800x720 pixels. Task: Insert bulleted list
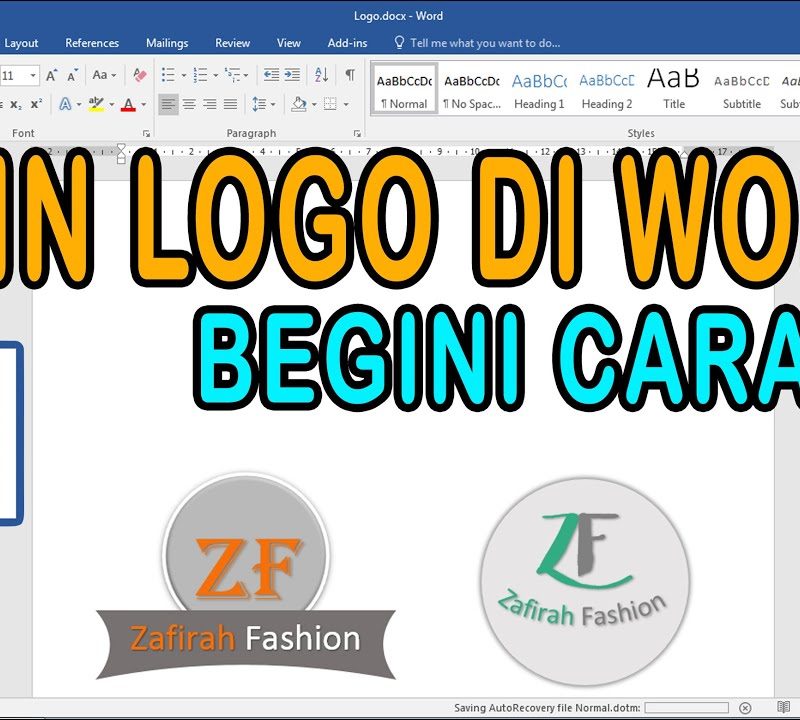(168, 75)
